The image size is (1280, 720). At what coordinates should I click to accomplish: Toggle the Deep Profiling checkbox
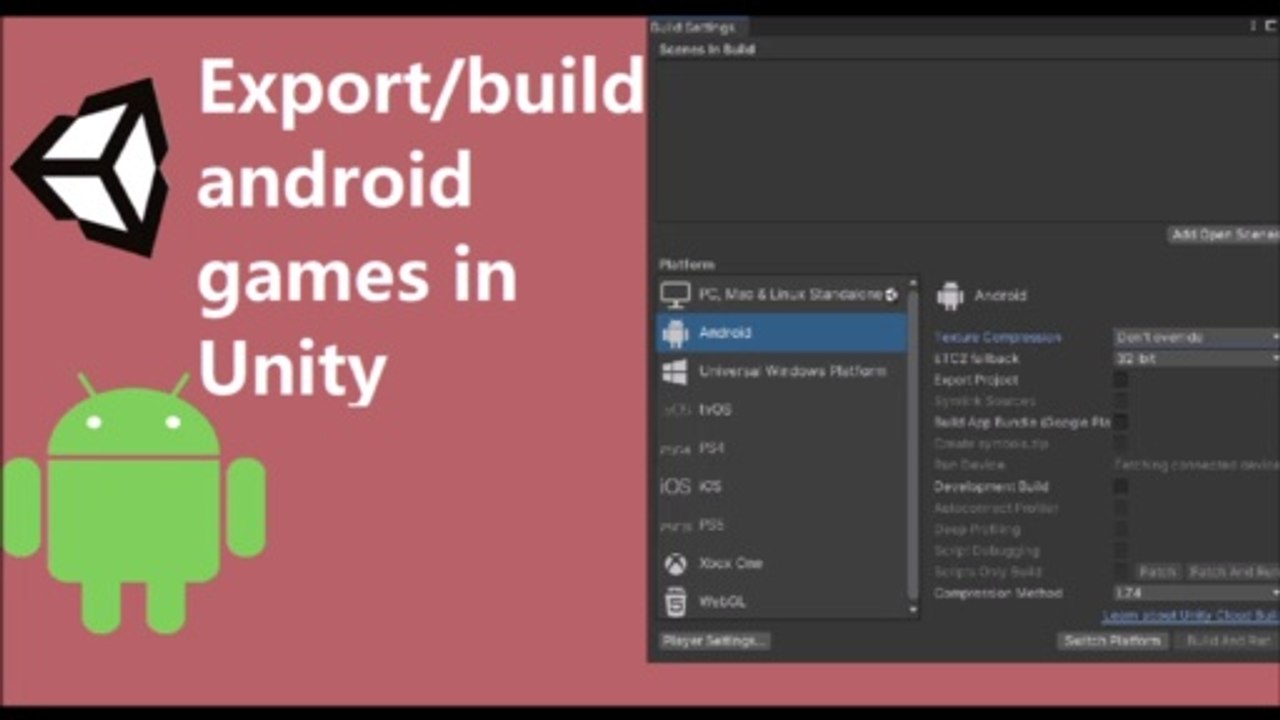(1121, 529)
